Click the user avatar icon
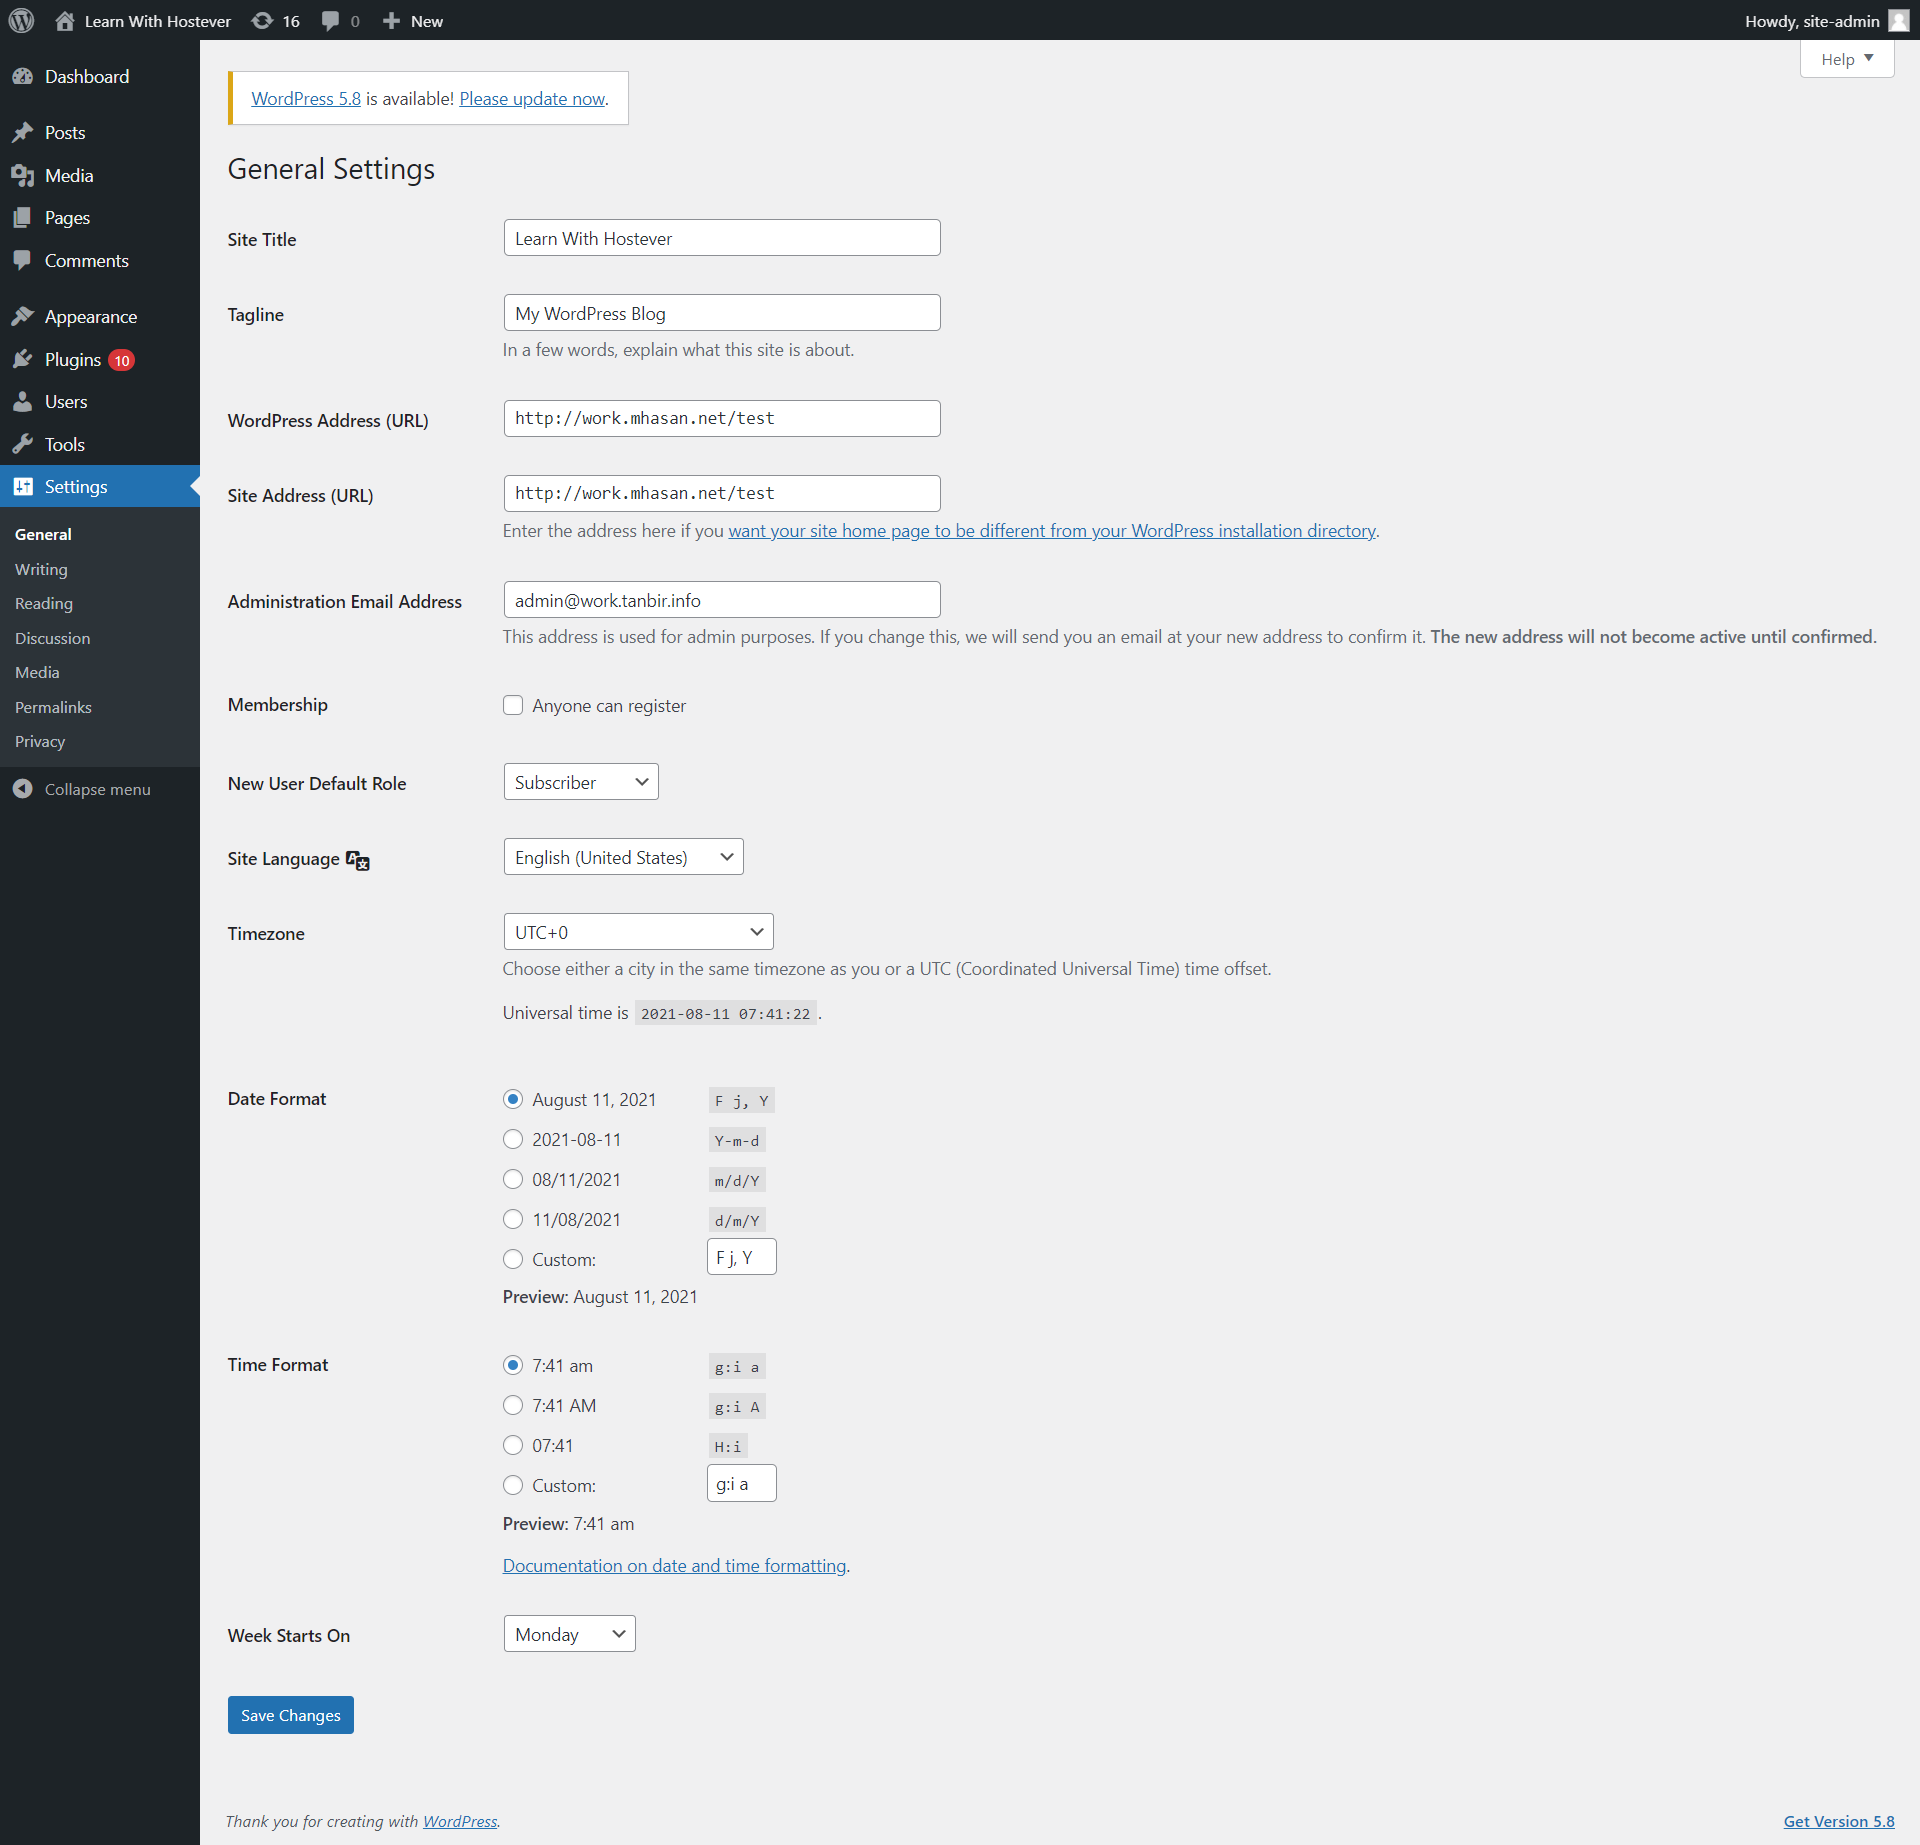Image resolution: width=1920 pixels, height=1845 pixels. pos(1898,20)
